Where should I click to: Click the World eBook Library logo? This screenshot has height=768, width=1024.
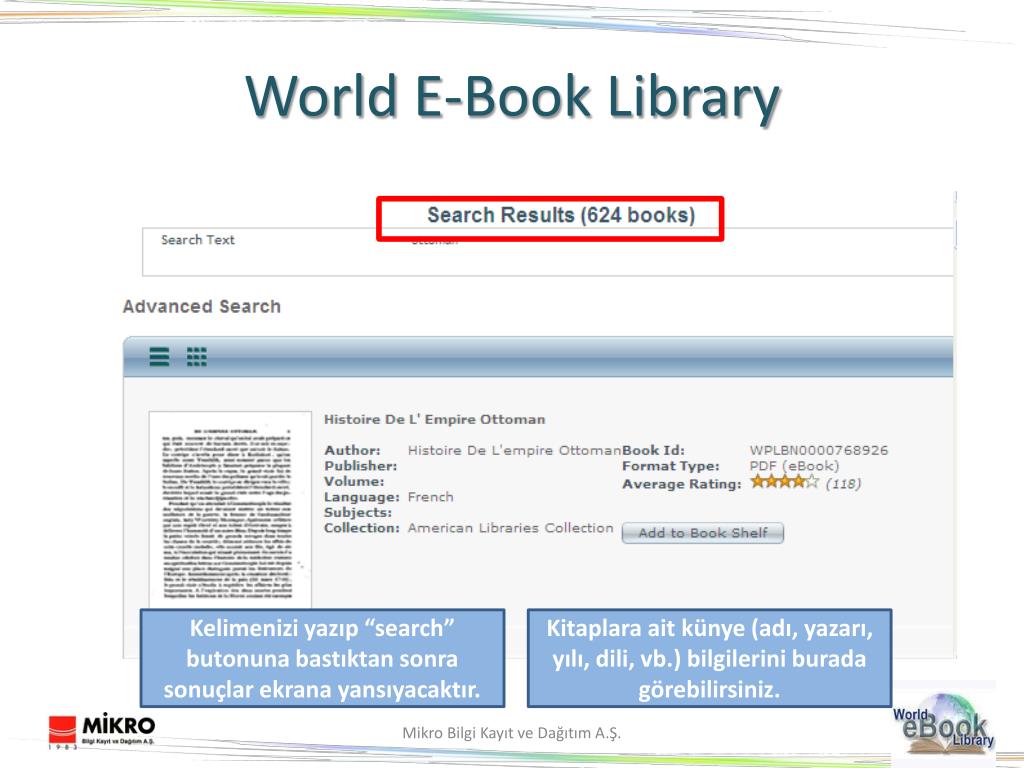pos(944,724)
